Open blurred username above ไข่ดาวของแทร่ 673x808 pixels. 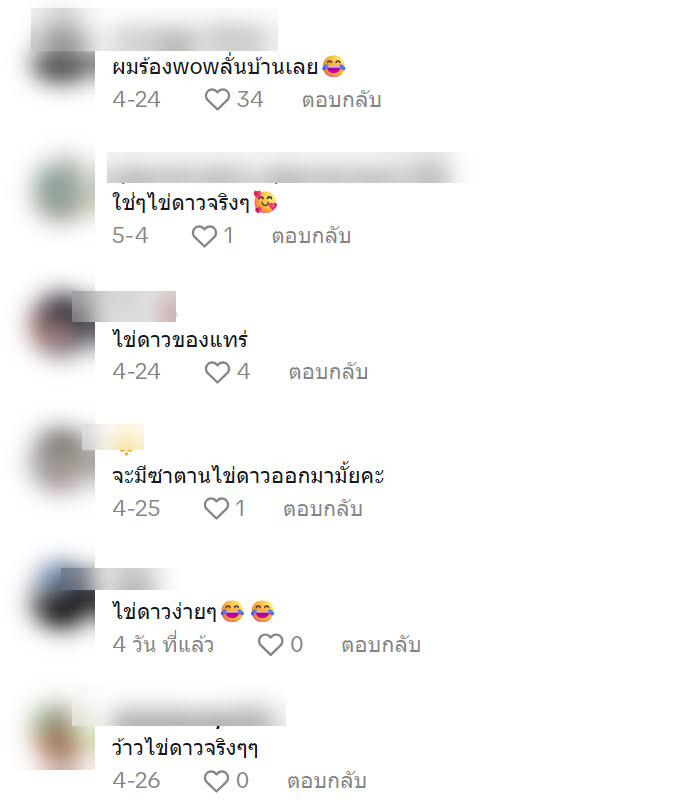pos(124,307)
